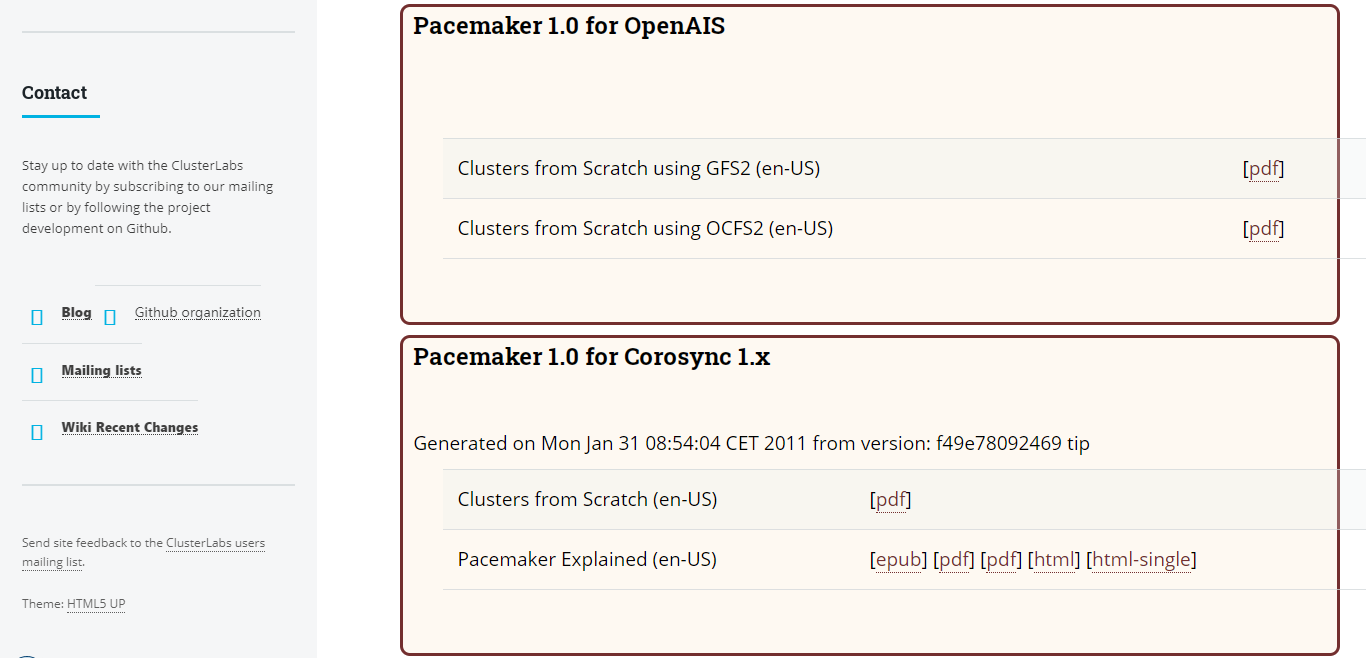The width and height of the screenshot is (1368, 658).
Task: Click the Pacemaker 1.0 for OpenAIS heading
Action: click(569, 26)
